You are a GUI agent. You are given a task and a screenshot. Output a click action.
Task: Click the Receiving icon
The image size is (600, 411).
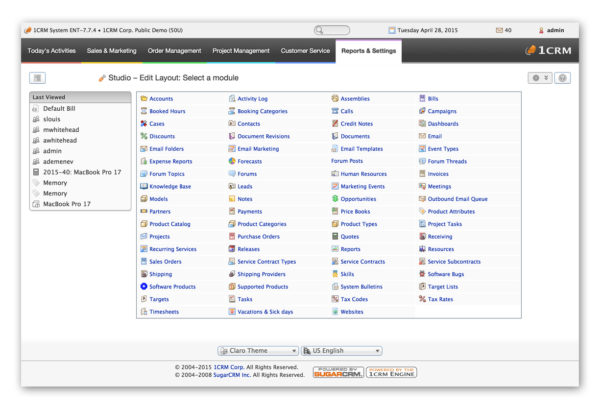tap(422, 236)
